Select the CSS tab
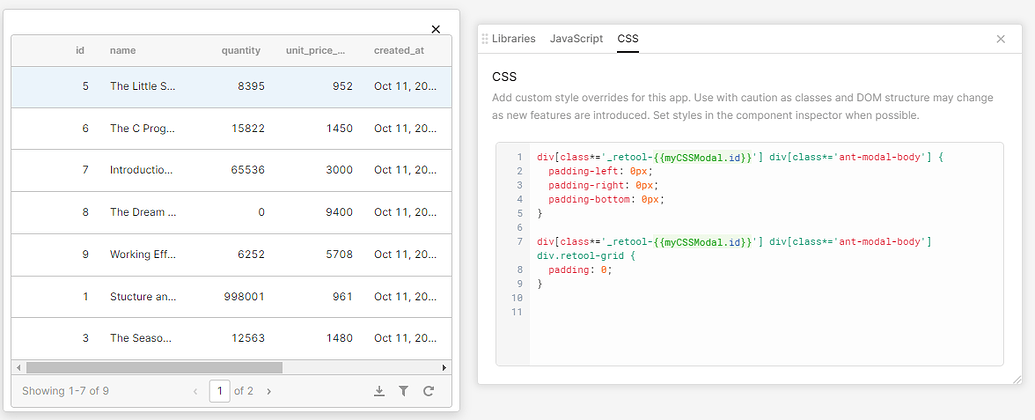Image resolution: width=1035 pixels, height=420 pixels. point(627,39)
